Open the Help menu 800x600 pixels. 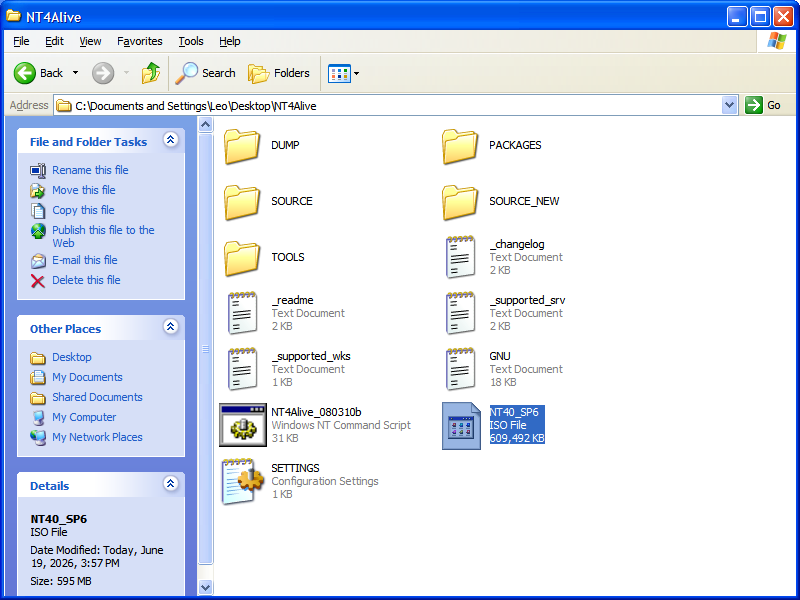[230, 41]
